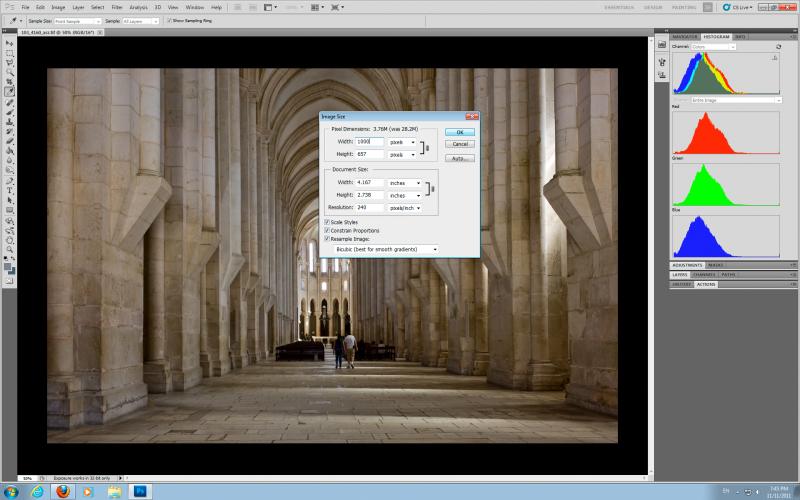Image resolution: width=800 pixels, height=500 pixels.
Task: Open Firefox from the taskbar
Action: coord(63,491)
